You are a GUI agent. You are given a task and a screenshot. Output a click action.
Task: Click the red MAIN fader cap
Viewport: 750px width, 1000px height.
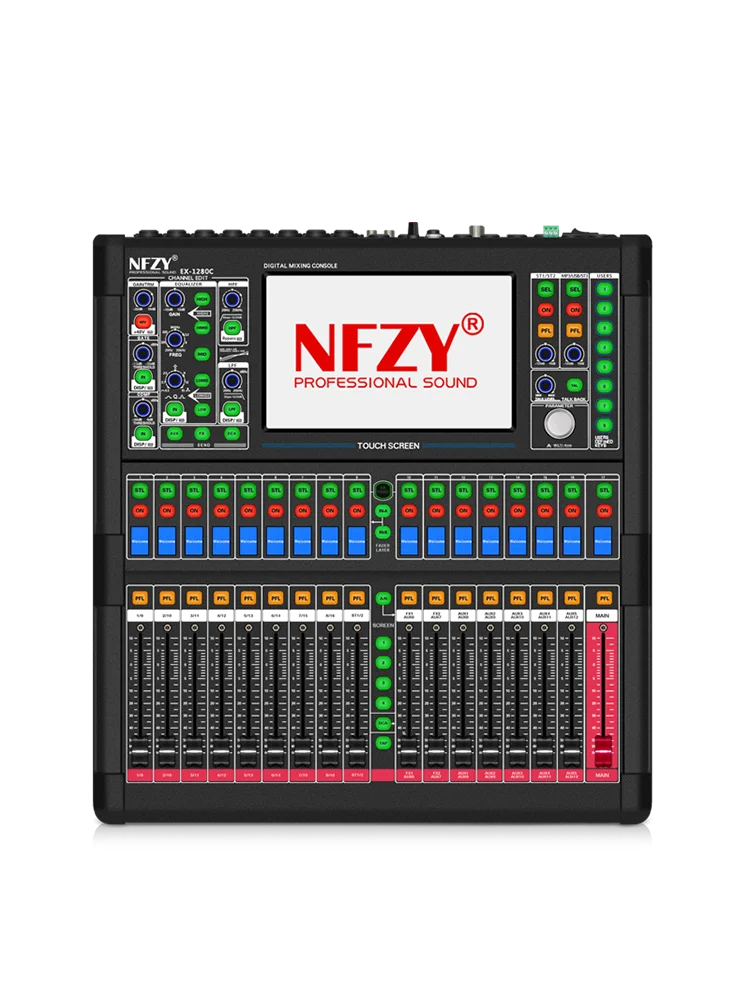(x=603, y=753)
